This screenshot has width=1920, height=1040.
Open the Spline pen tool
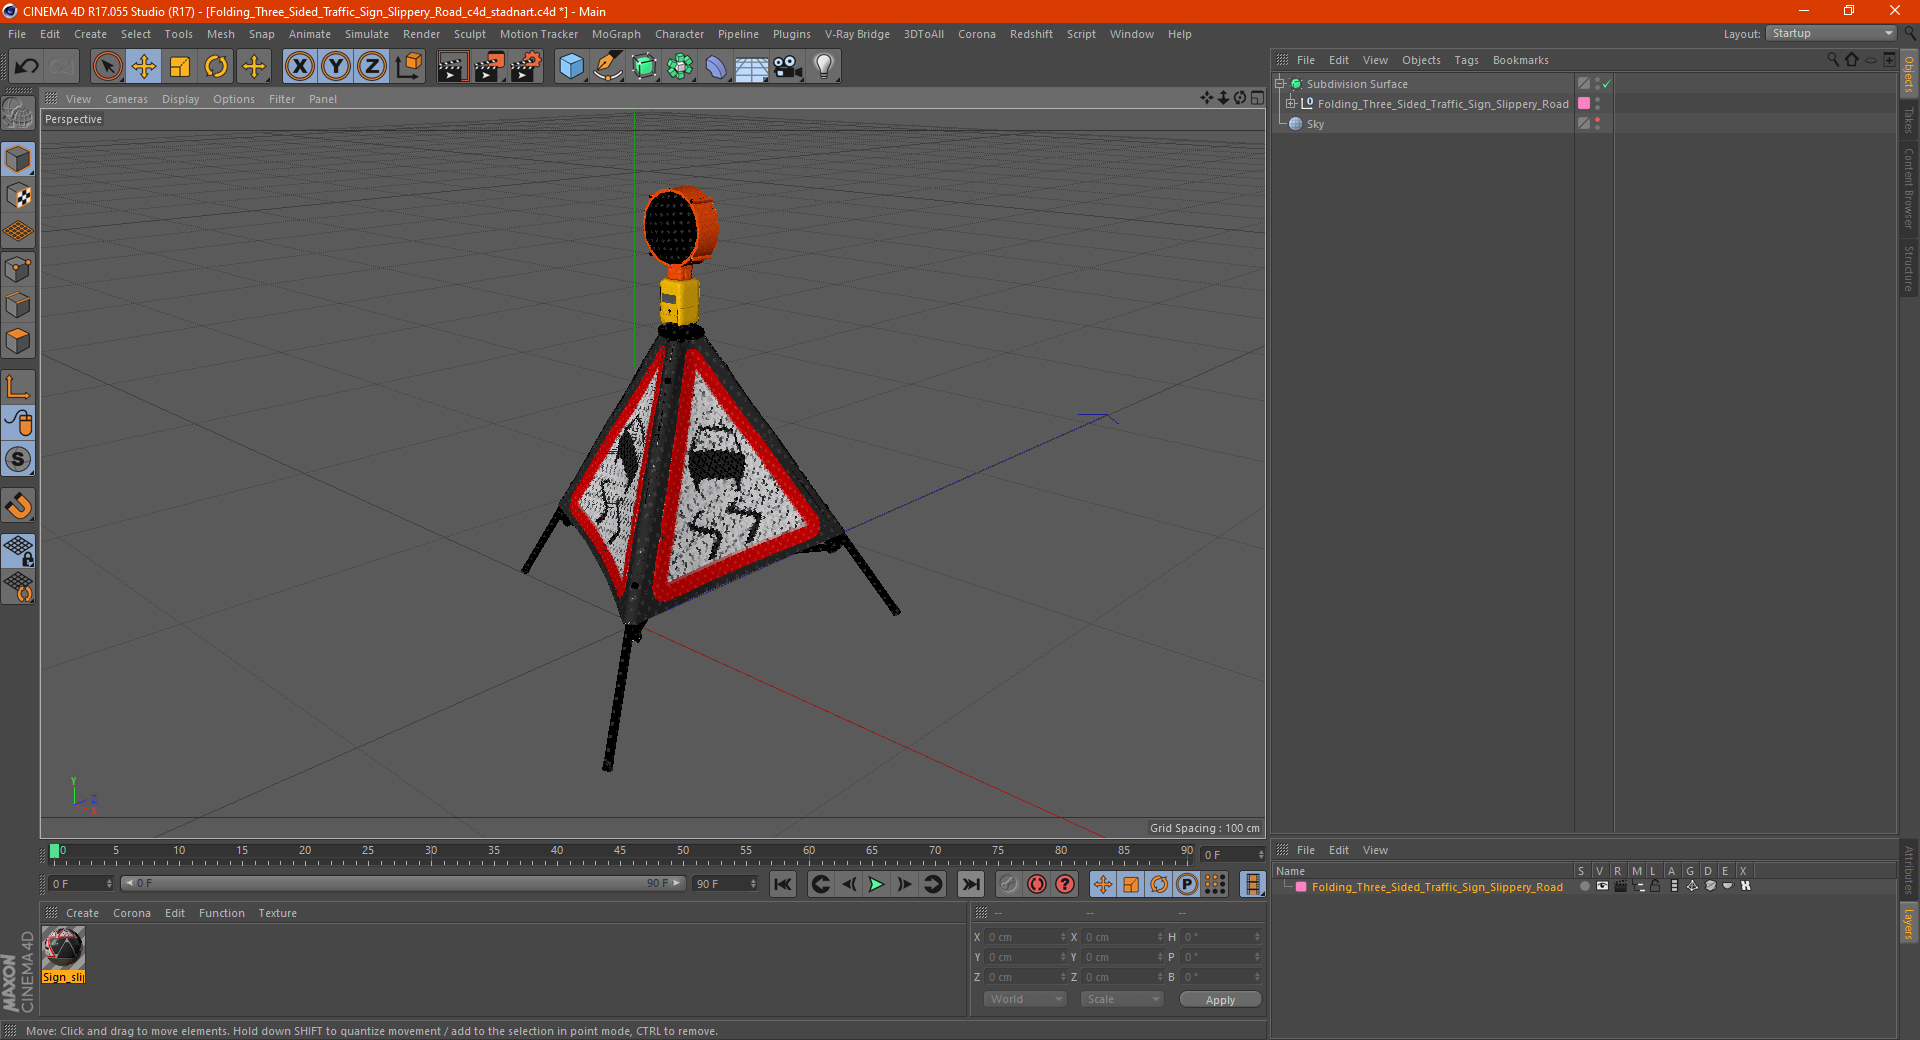click(x=607, y=67)
